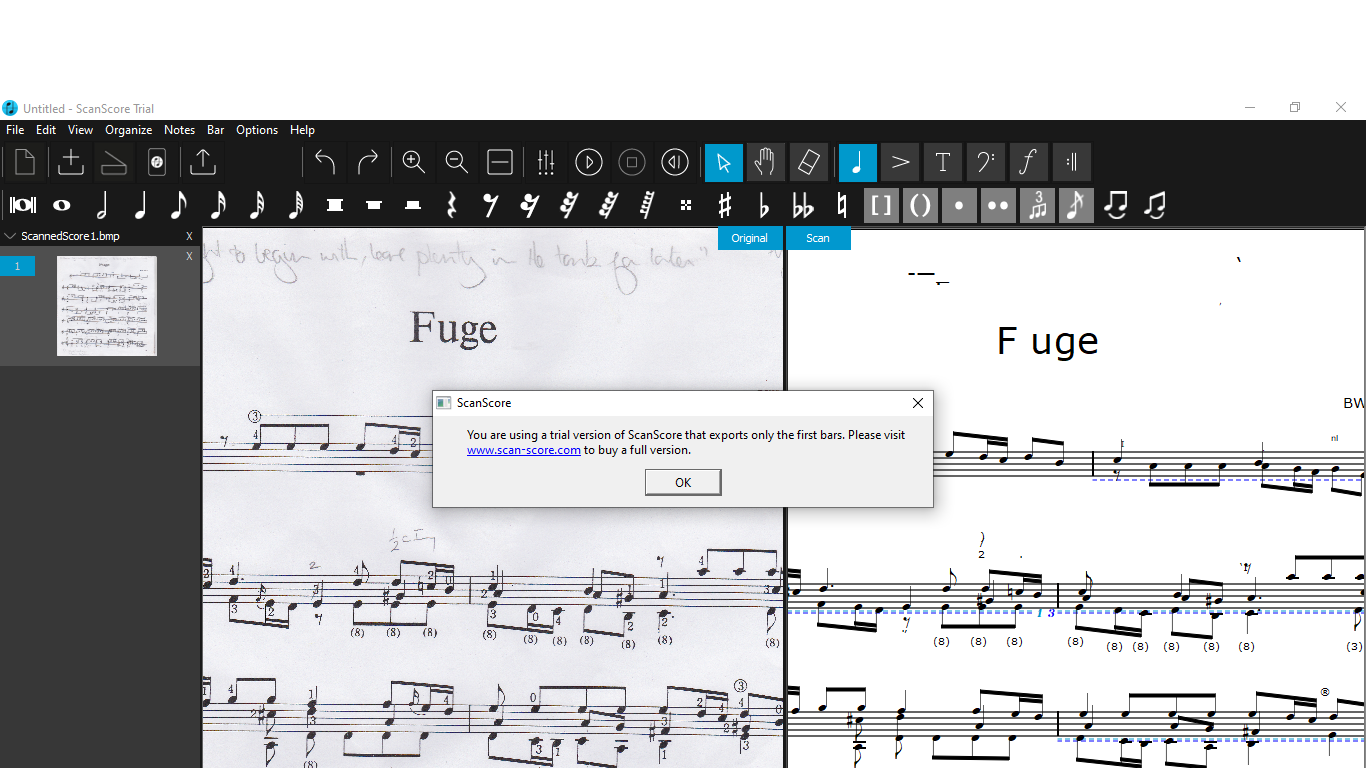The height and width of the screenshot is (768, 1366).
Task: Click the phone app import icon
Action: click(x=157, y=162)
